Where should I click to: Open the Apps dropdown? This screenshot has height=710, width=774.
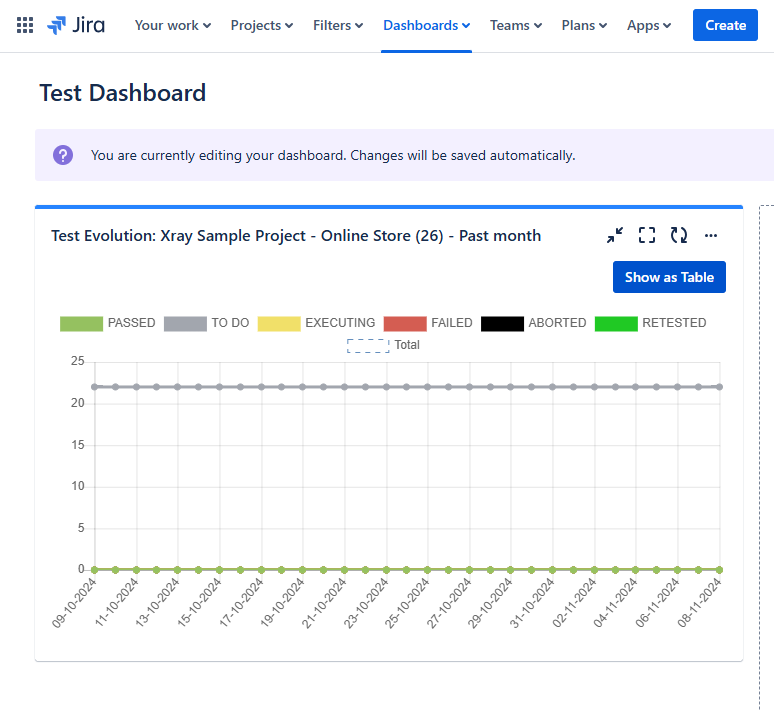pos(649,25)
